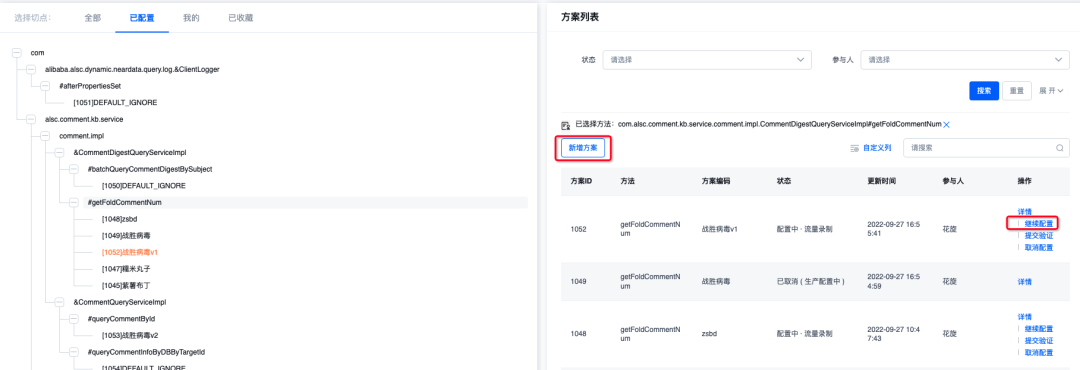Click 取消配置 for plan 1048
This screenshot has width=1080, height=370.
coord(1038,353)
